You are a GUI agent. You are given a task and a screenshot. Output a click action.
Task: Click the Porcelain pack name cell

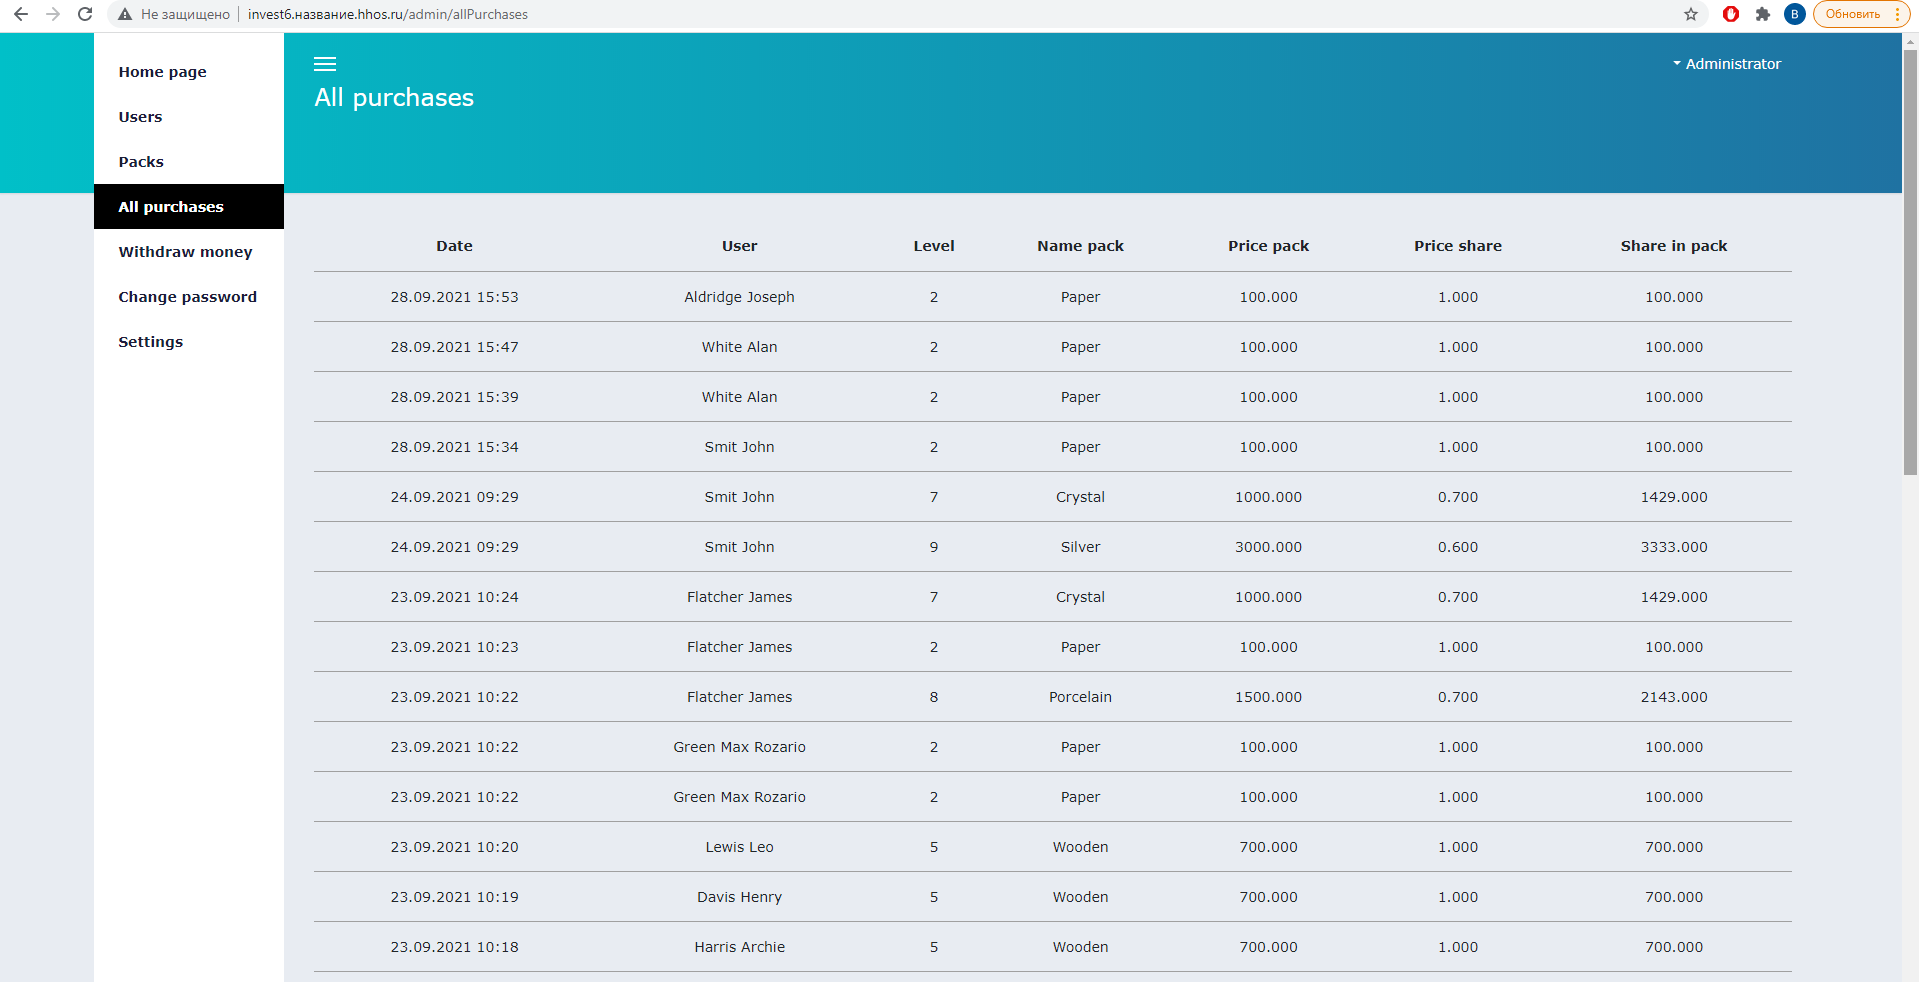[x=1080, y=697]
